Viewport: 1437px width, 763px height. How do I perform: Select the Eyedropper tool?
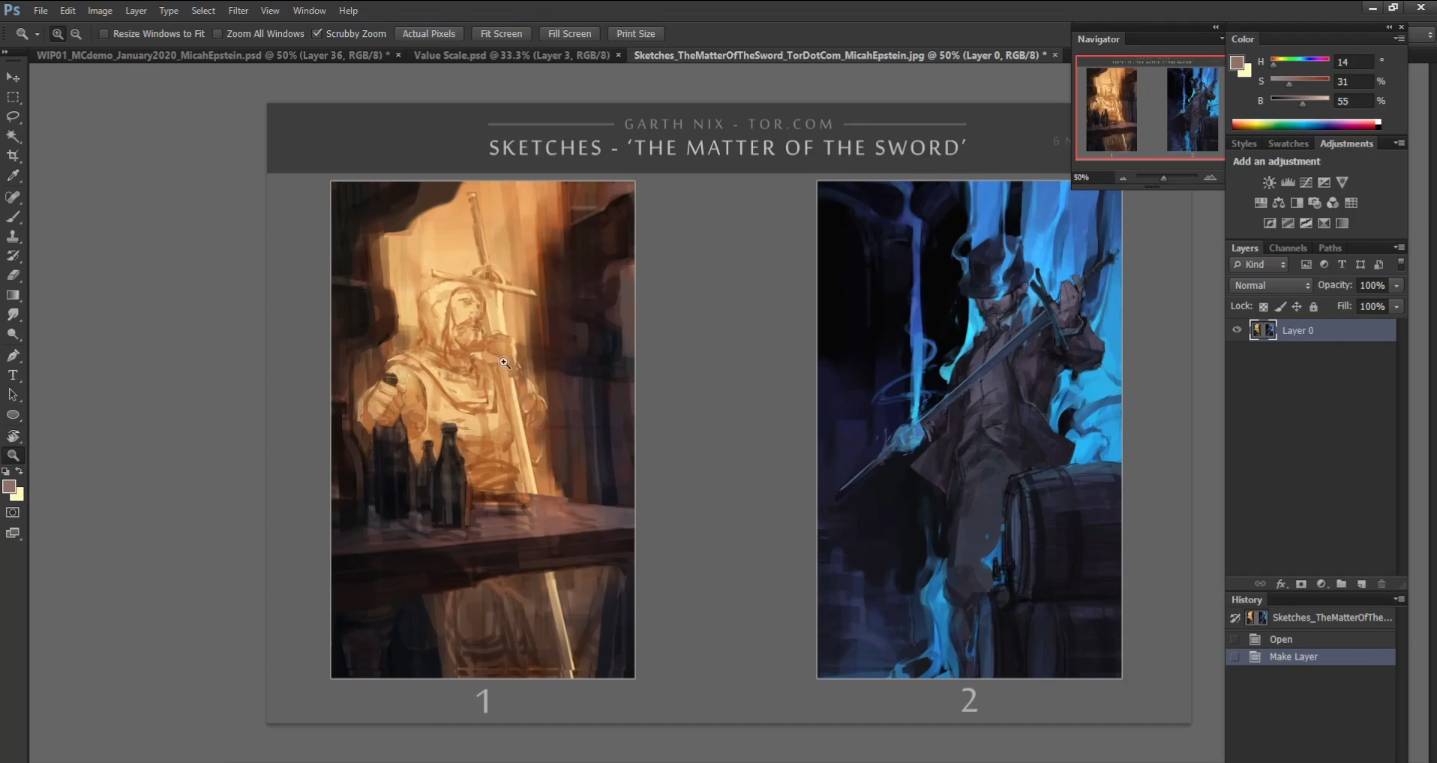[13, 176]
